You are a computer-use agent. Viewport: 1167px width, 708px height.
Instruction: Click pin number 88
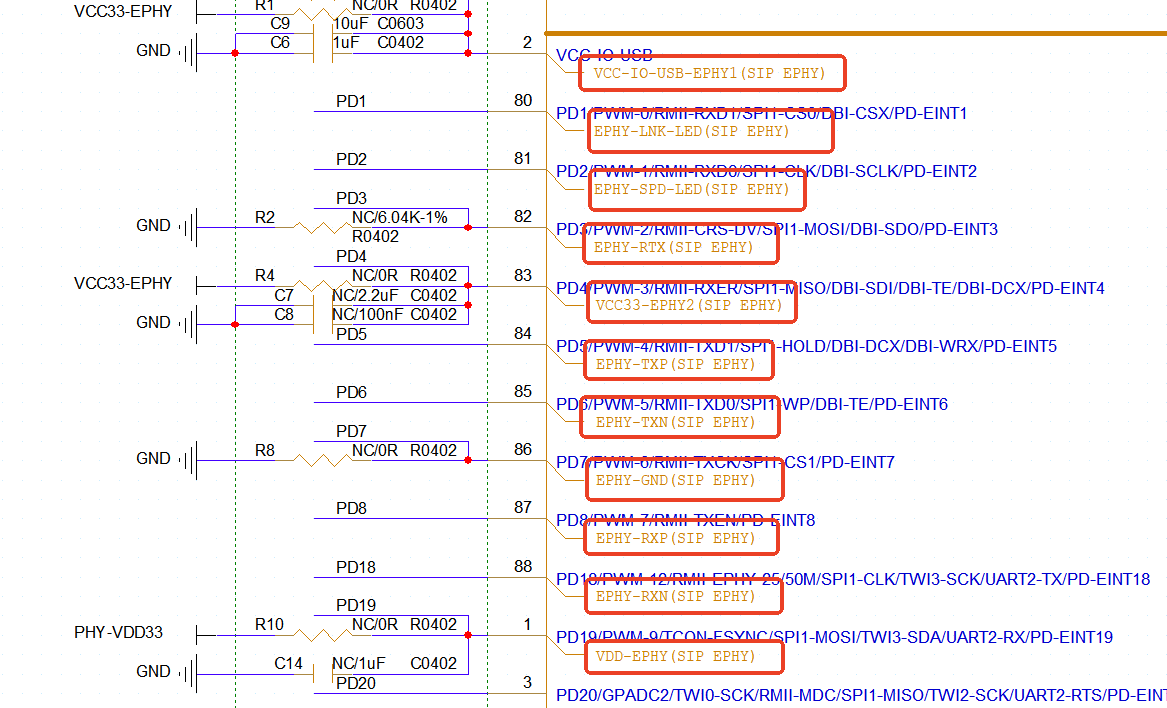click(x=522, y=566)
